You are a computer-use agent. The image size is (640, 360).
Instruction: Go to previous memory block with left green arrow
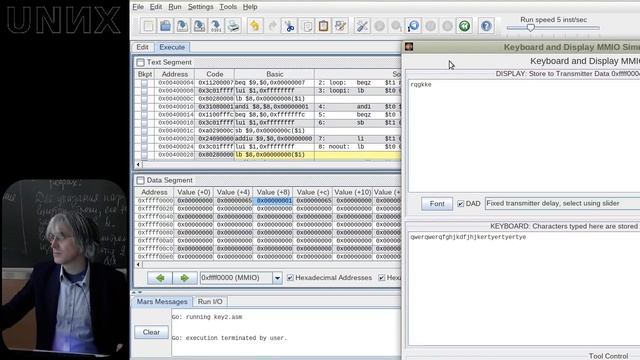point(160,278)
